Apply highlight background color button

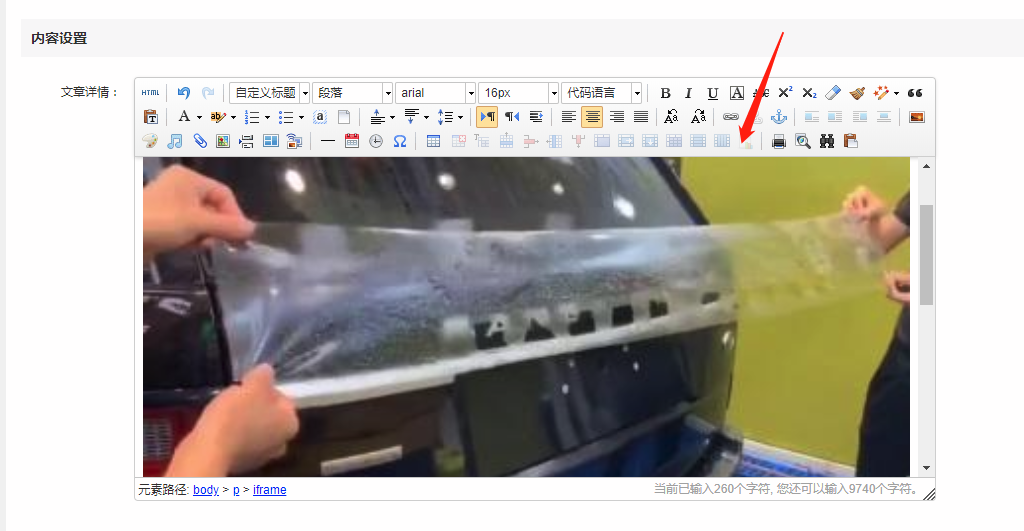click(x=218, y=117)
